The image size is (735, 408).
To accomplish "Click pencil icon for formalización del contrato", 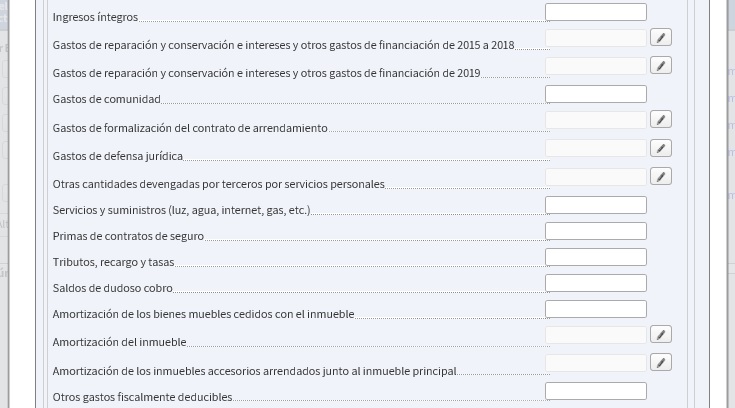I will coord(660,120).
